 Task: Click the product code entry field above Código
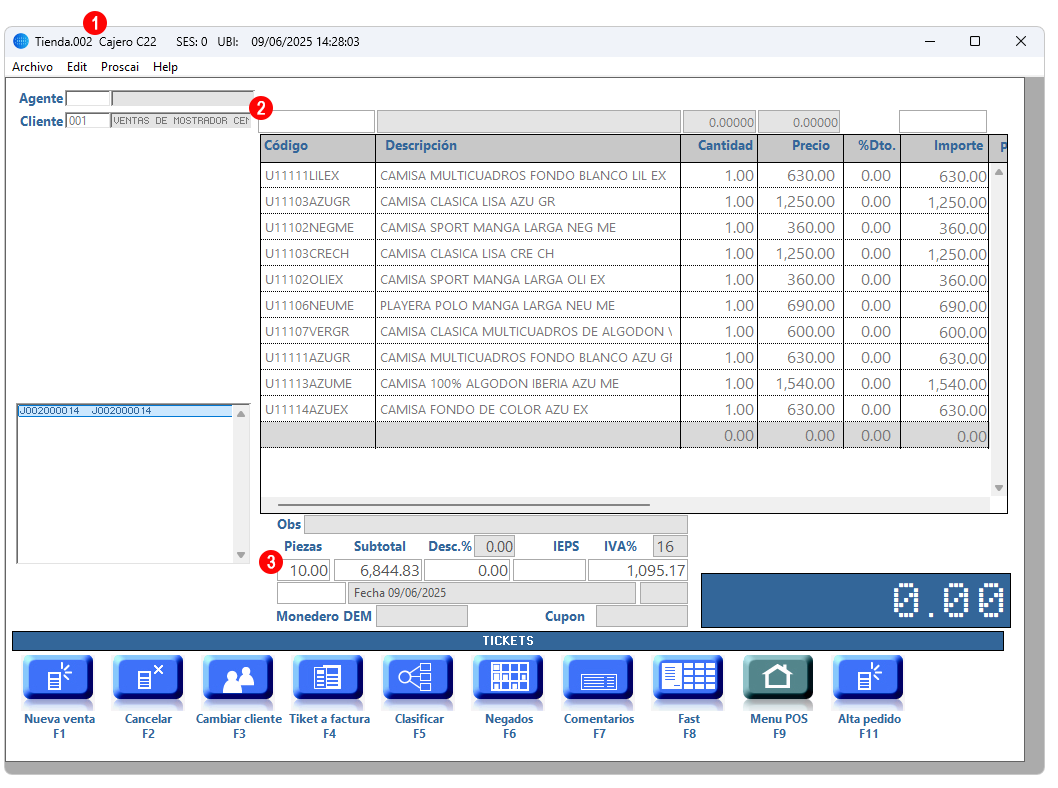pyautogui.click(x=316, y=121)
